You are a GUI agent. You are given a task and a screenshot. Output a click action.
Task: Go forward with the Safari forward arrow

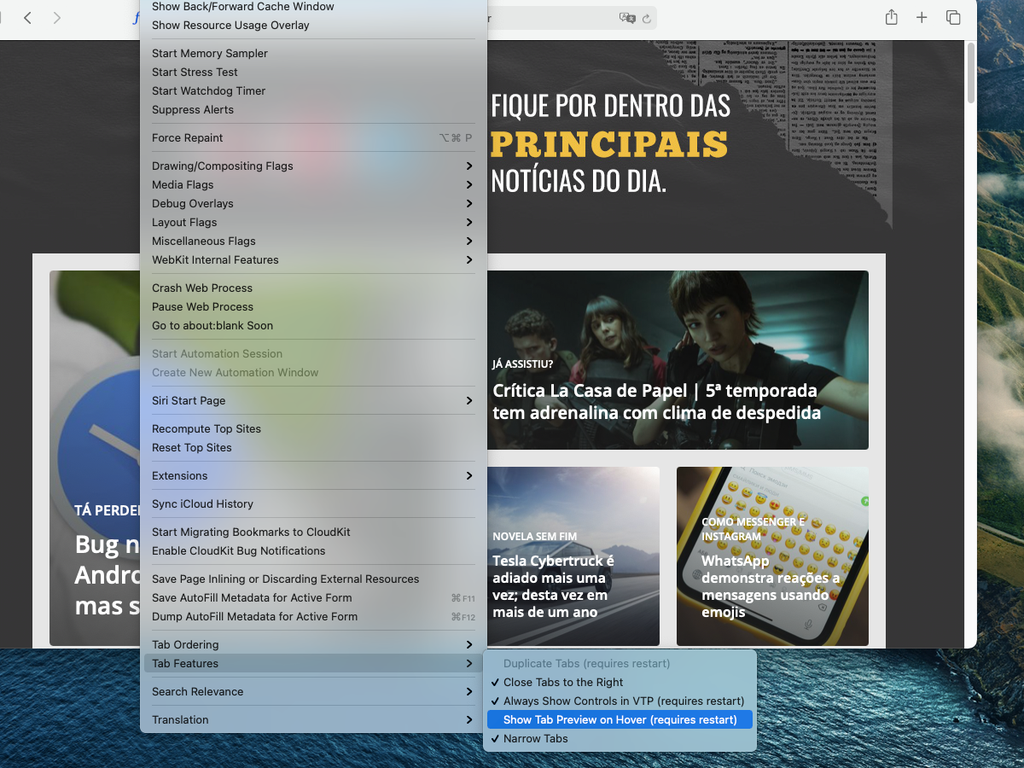point(57,18)
